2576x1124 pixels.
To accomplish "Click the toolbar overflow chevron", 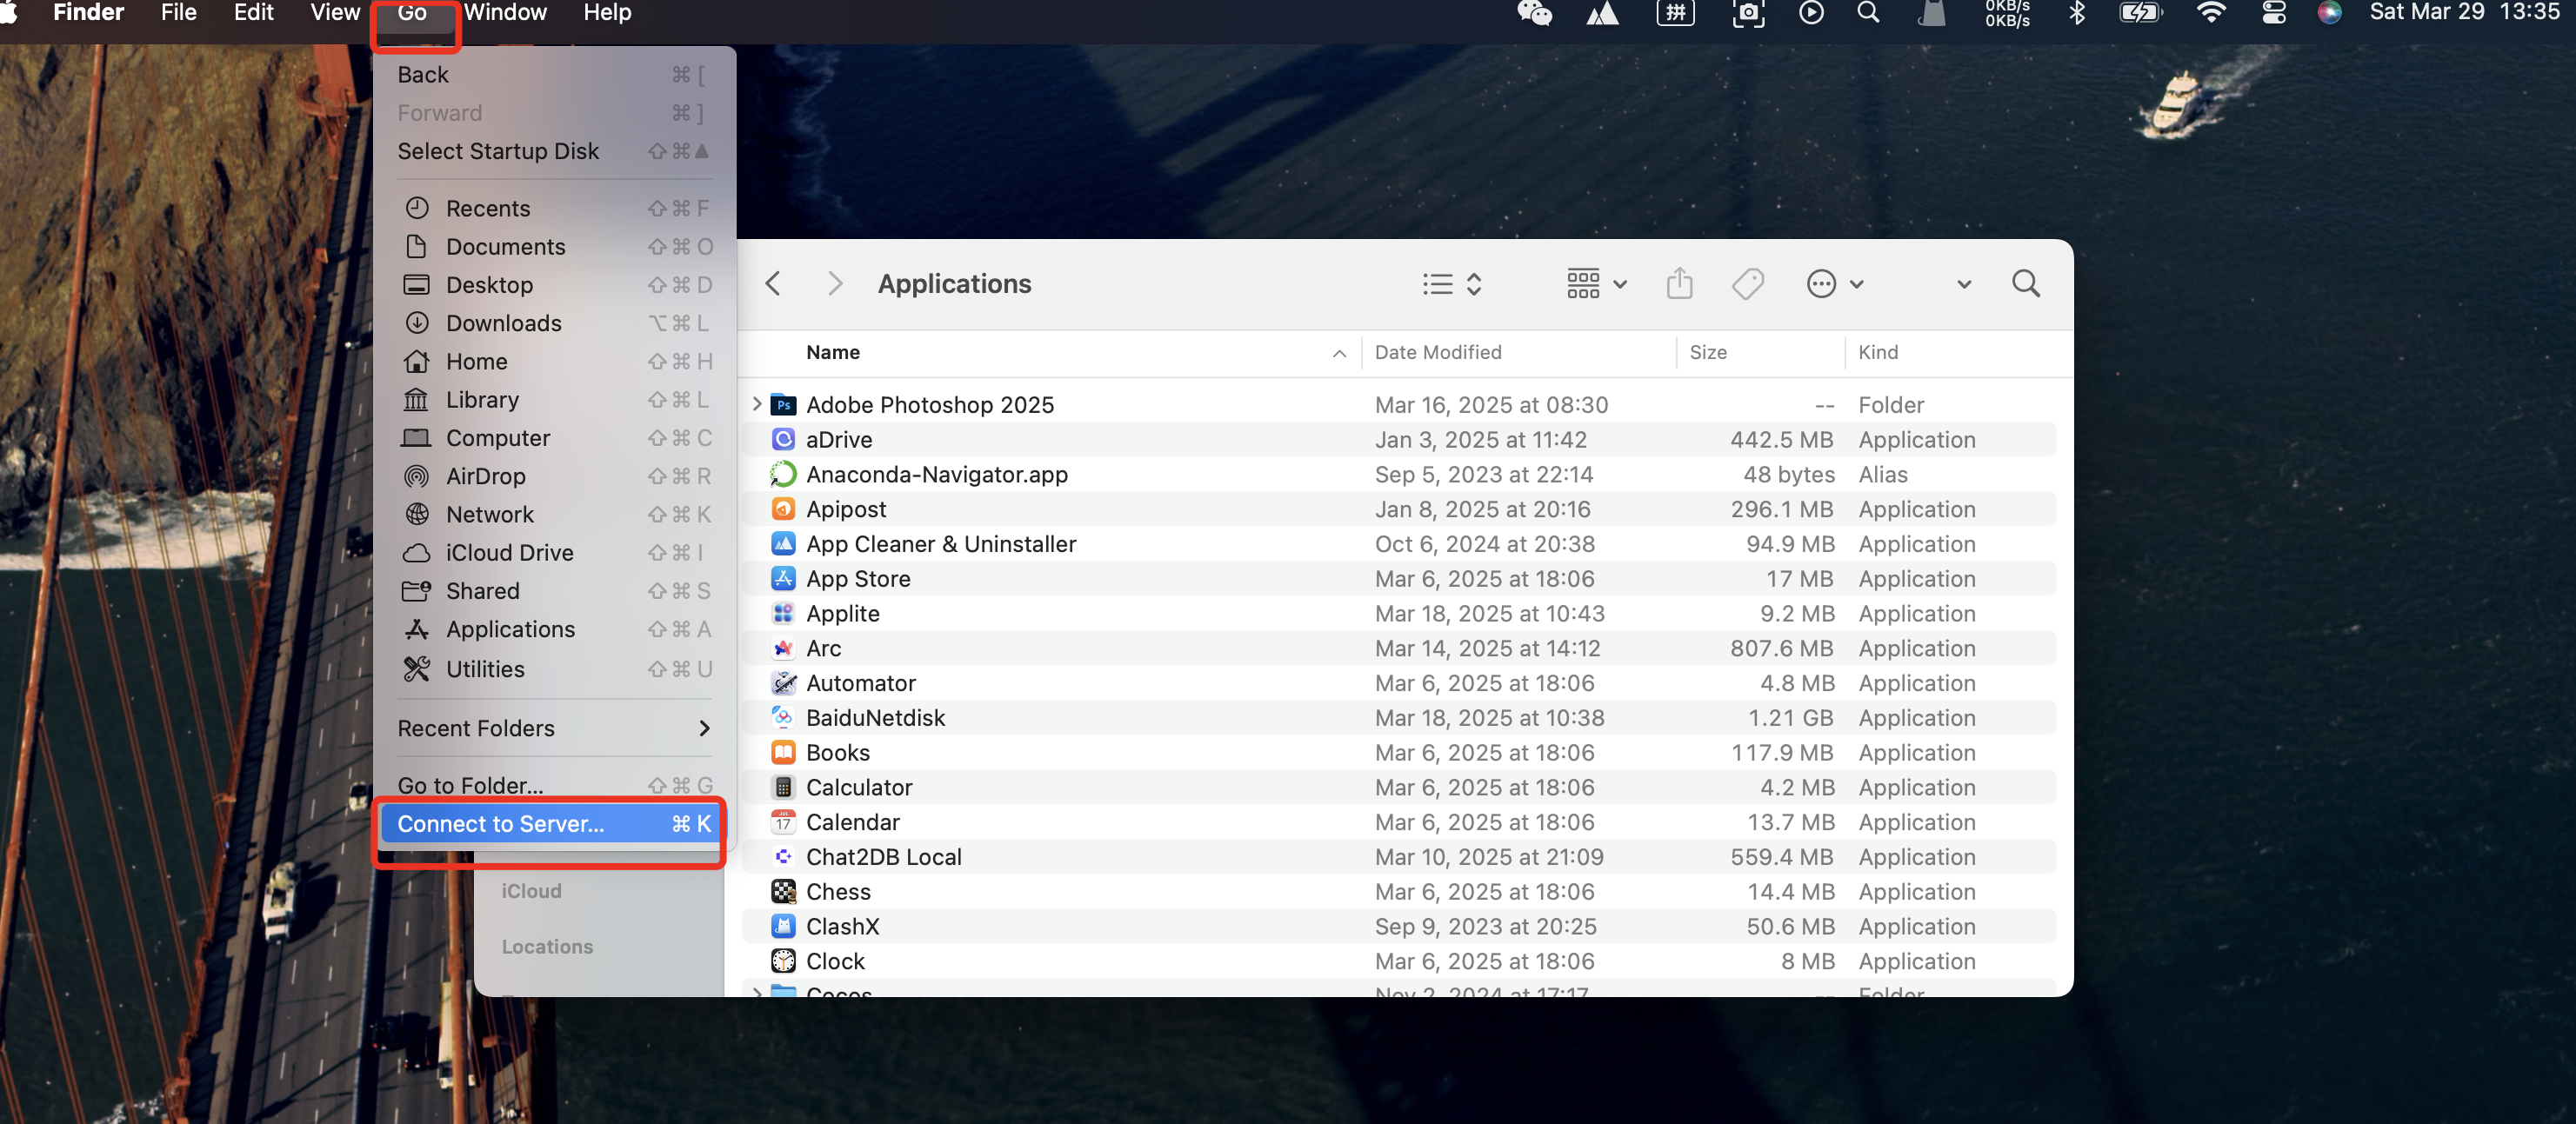I will coord(1963,285).
